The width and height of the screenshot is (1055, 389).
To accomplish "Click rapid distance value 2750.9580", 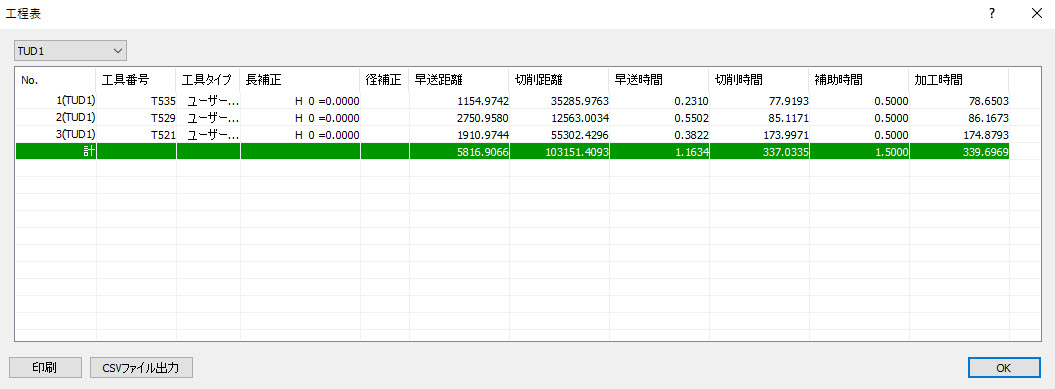I will 482,118.
